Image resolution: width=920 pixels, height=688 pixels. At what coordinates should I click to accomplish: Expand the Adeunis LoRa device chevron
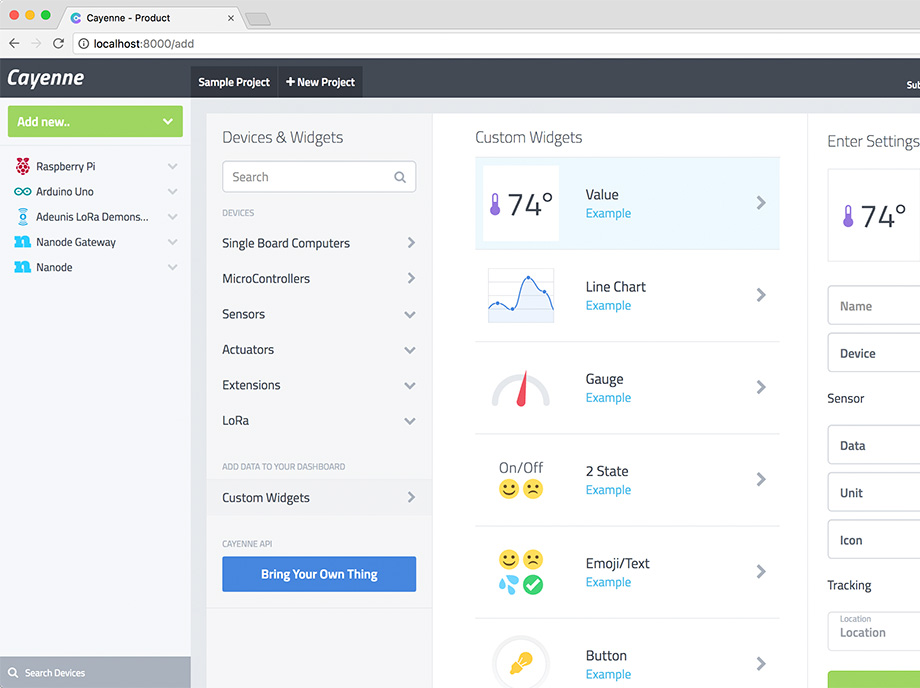coord(172,217)
